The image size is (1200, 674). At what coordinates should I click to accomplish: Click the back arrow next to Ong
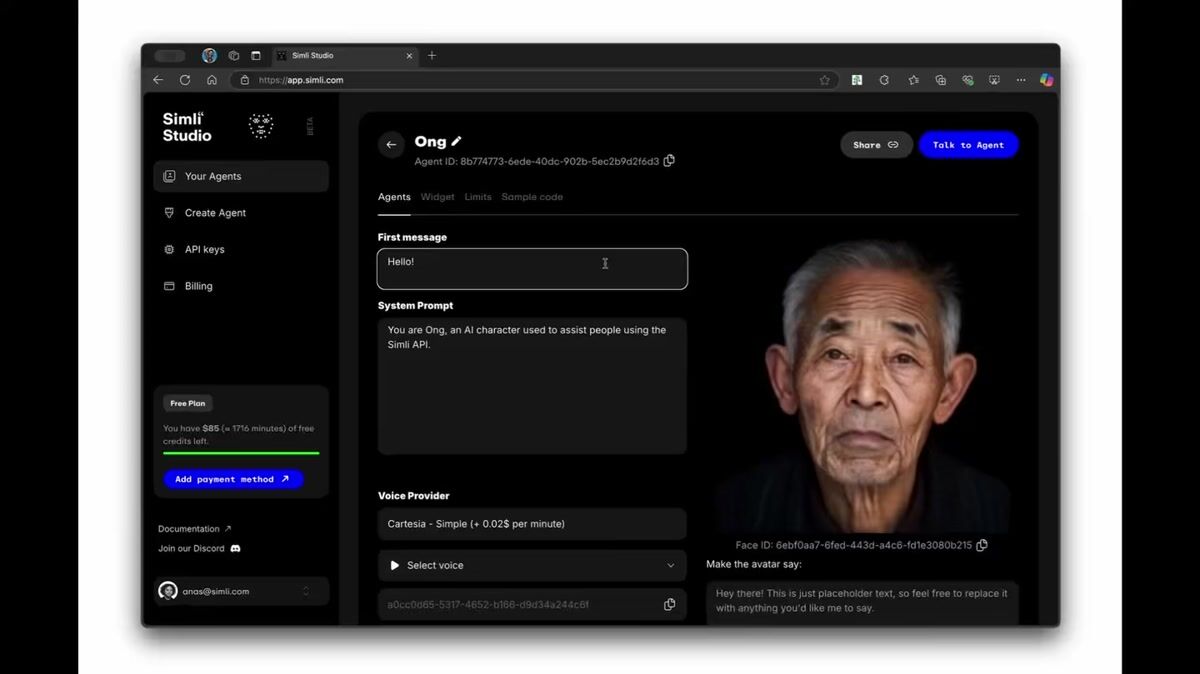(x=391, y=145)
